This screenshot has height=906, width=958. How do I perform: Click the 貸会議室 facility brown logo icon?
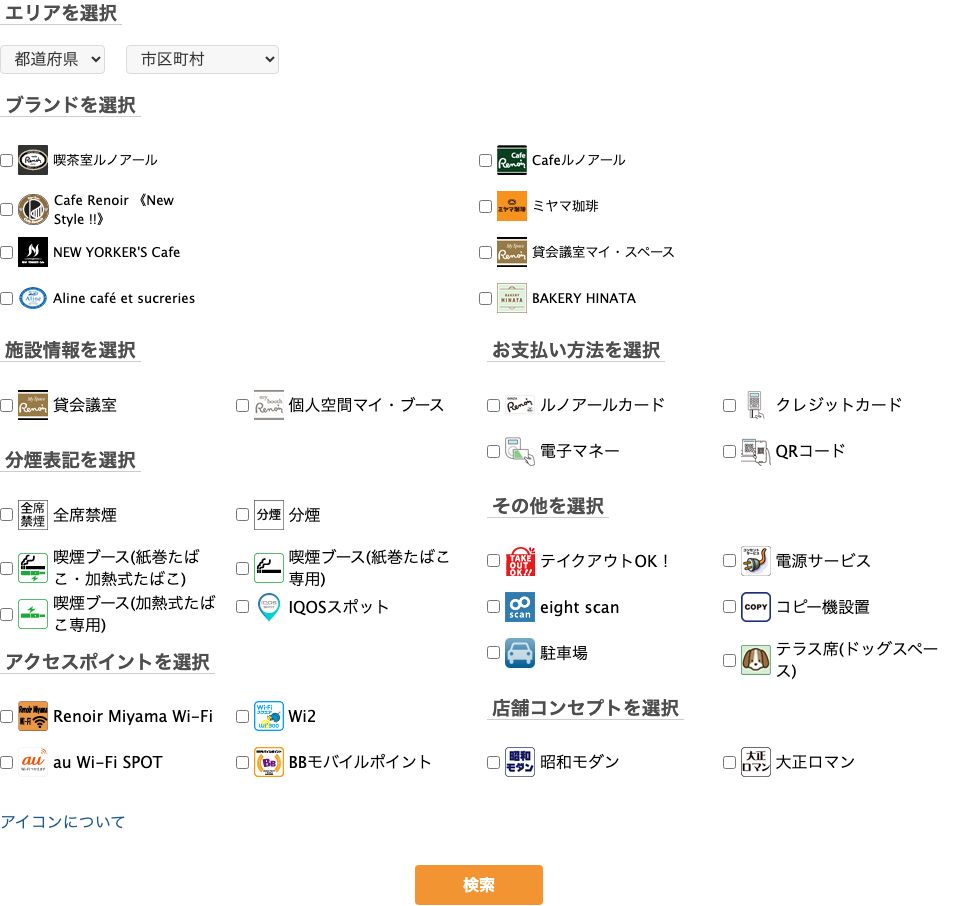[x=33, y=405]
